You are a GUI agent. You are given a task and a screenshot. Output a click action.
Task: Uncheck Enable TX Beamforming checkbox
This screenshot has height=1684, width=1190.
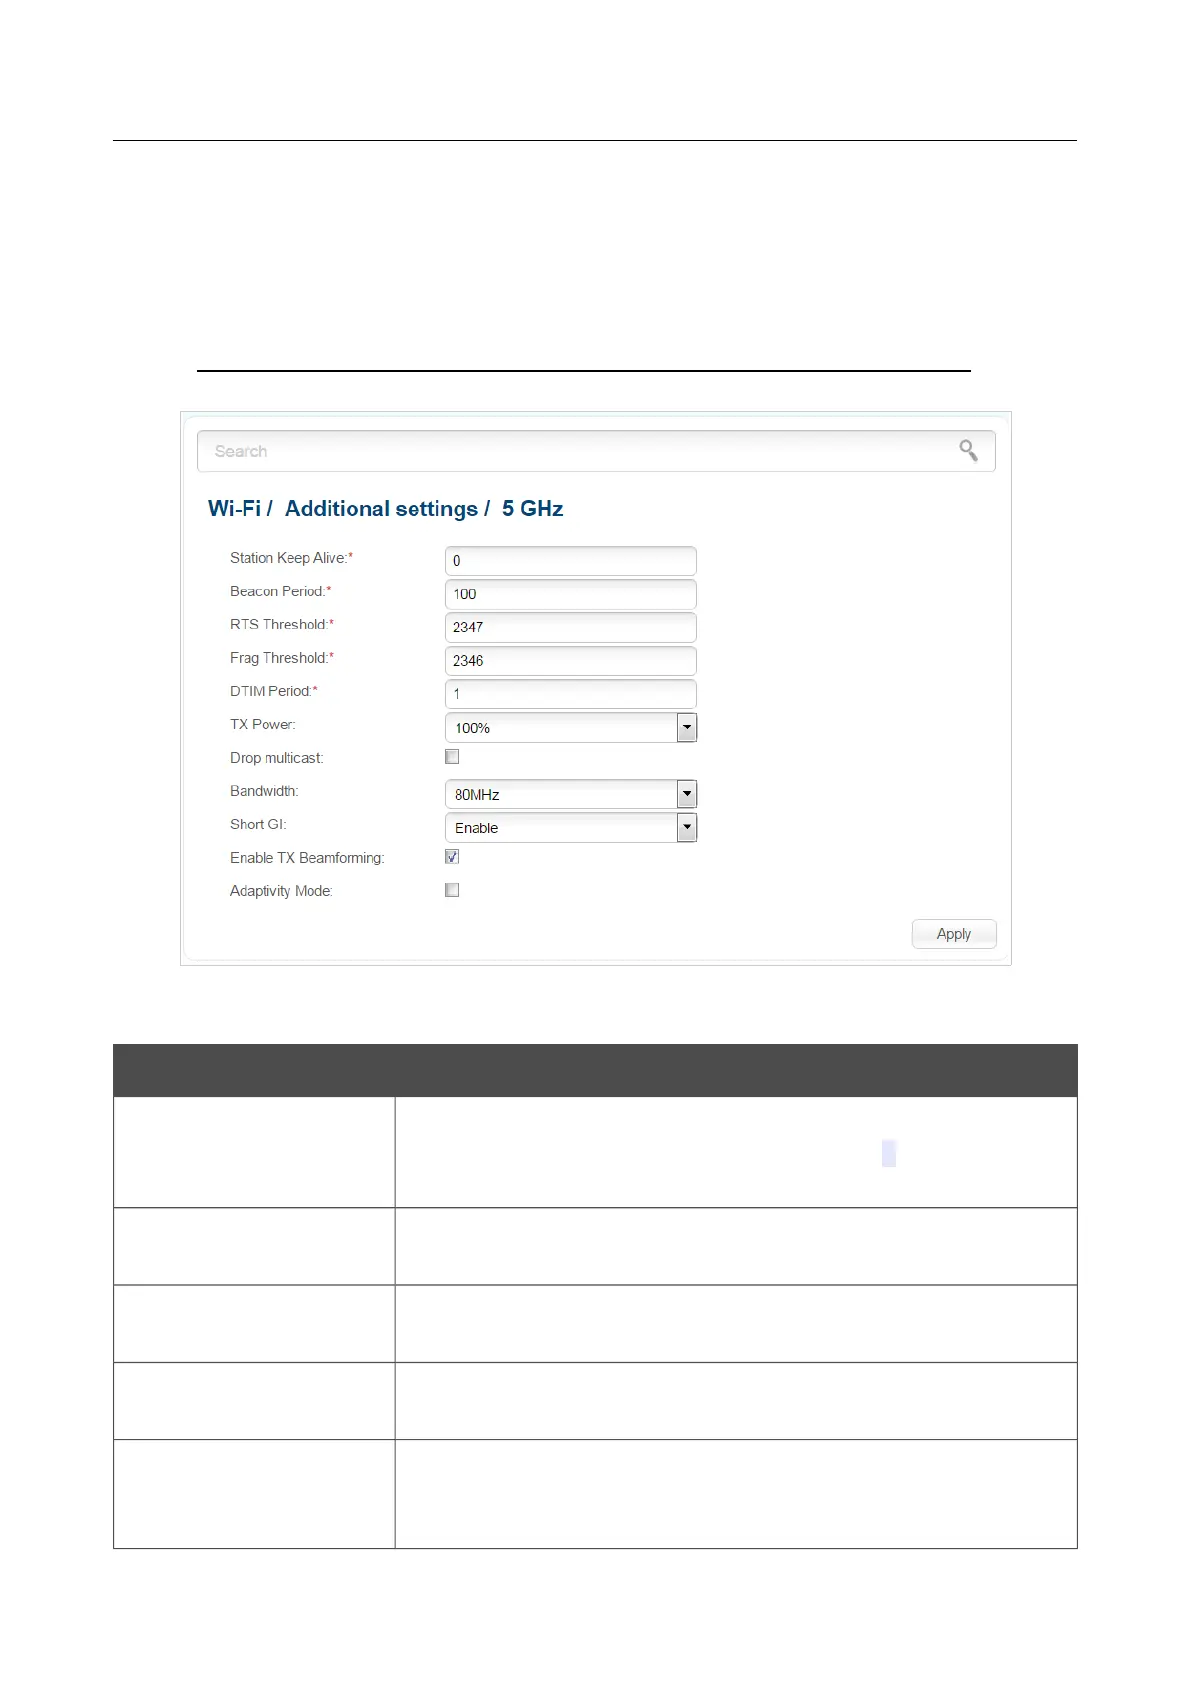coord(452,857)
